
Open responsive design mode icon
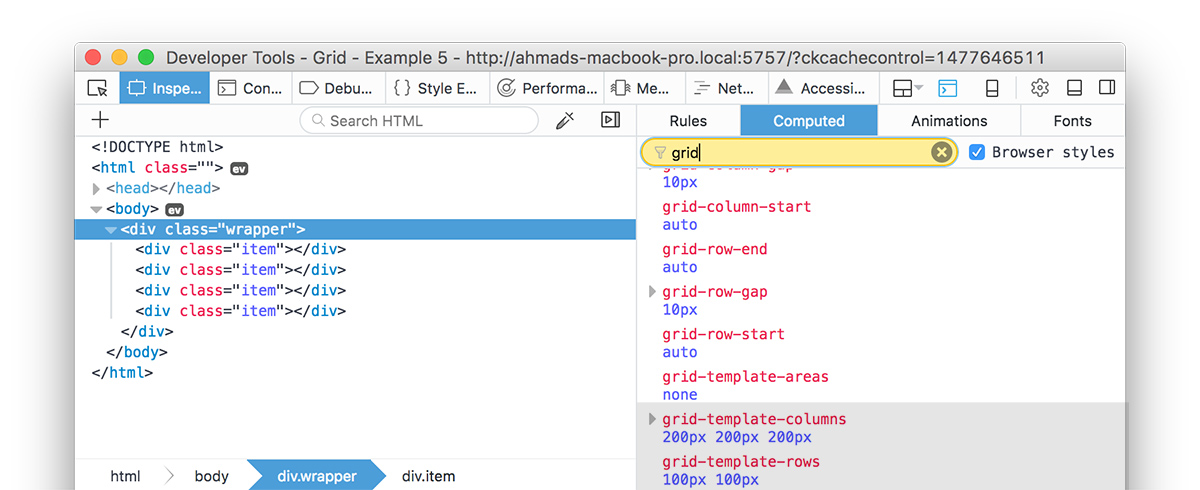point(992,88)
